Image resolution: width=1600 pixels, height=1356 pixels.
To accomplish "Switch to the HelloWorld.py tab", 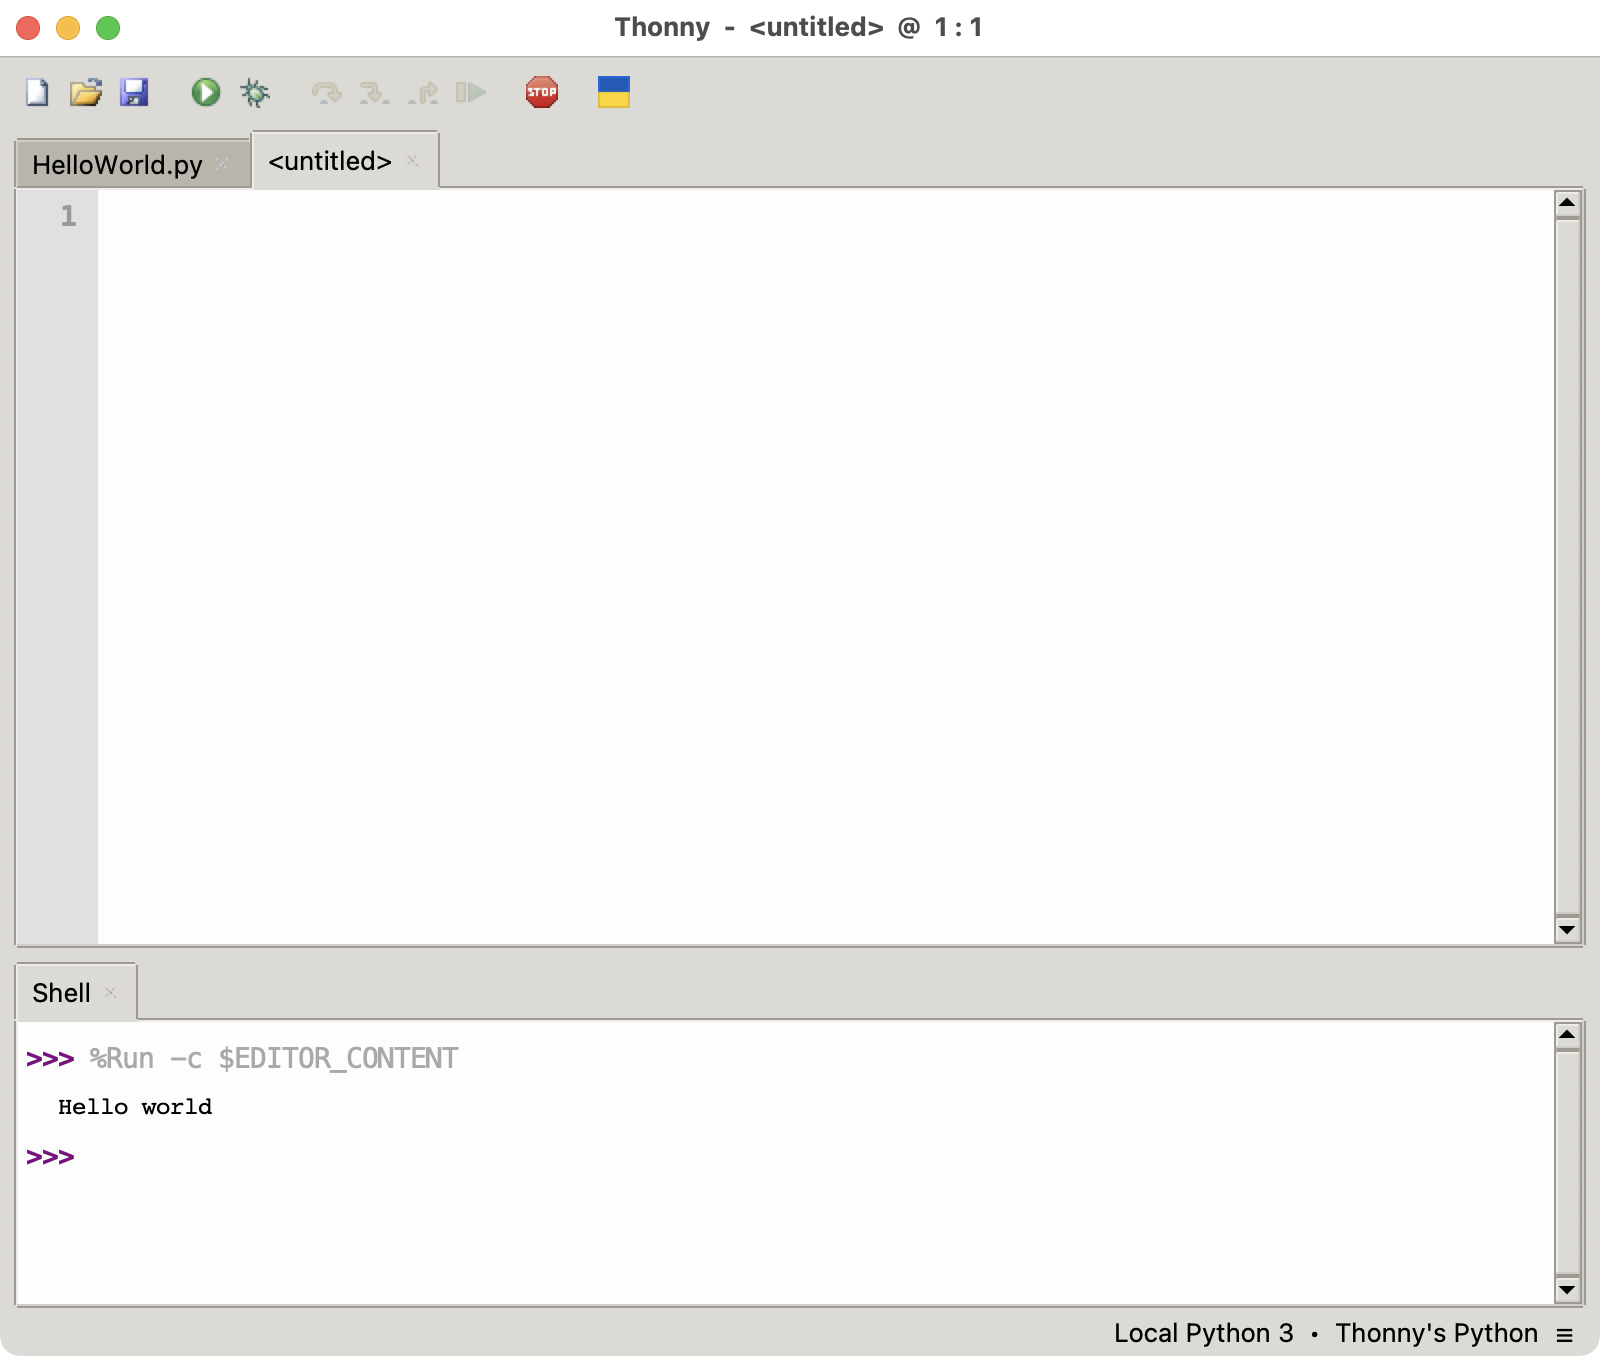I will pyautogui.click(x=117, y=165).
